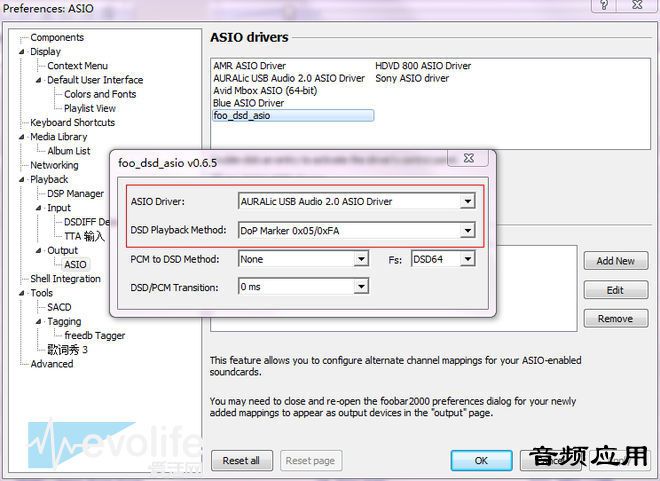660x481 pixels.
Task: Collapse the Media Library node
Action: (22, 137)
